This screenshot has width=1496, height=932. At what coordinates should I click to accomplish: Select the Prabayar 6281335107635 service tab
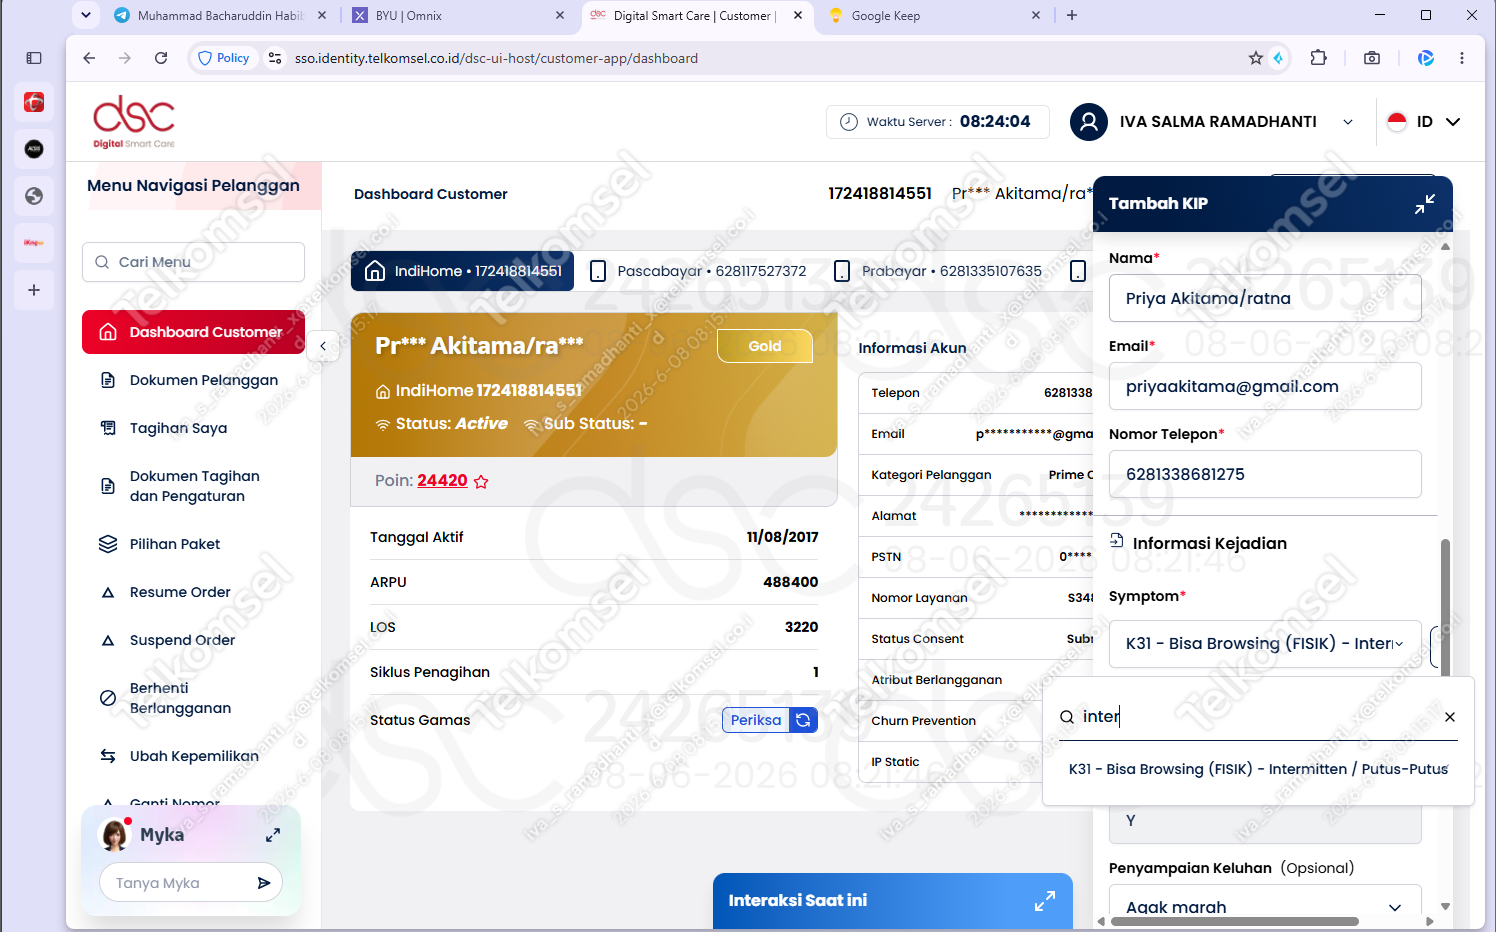coord(938,271)
